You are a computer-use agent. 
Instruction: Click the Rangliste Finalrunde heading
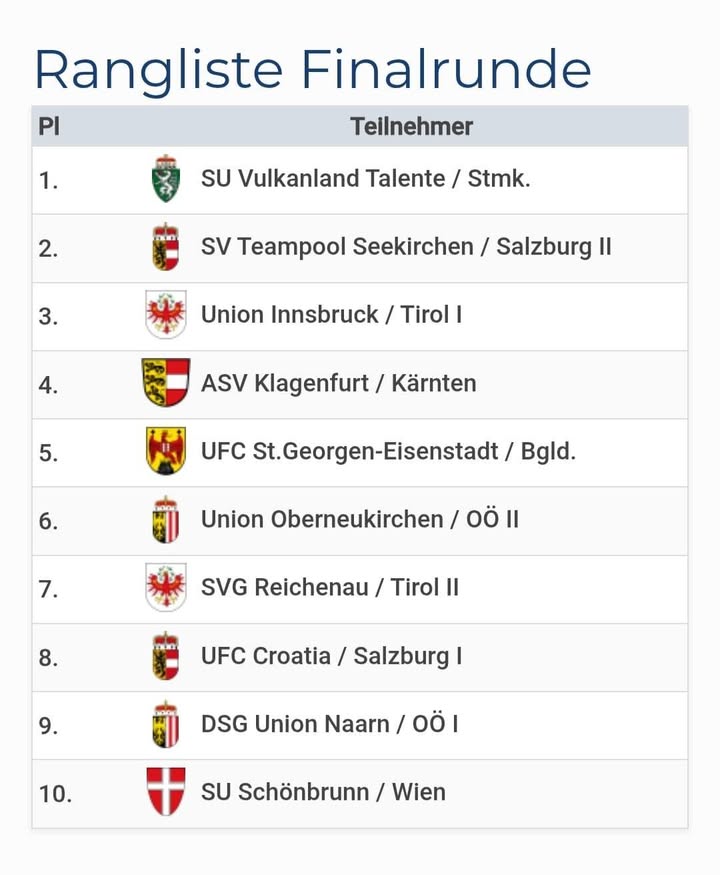[x=312, y=68]
